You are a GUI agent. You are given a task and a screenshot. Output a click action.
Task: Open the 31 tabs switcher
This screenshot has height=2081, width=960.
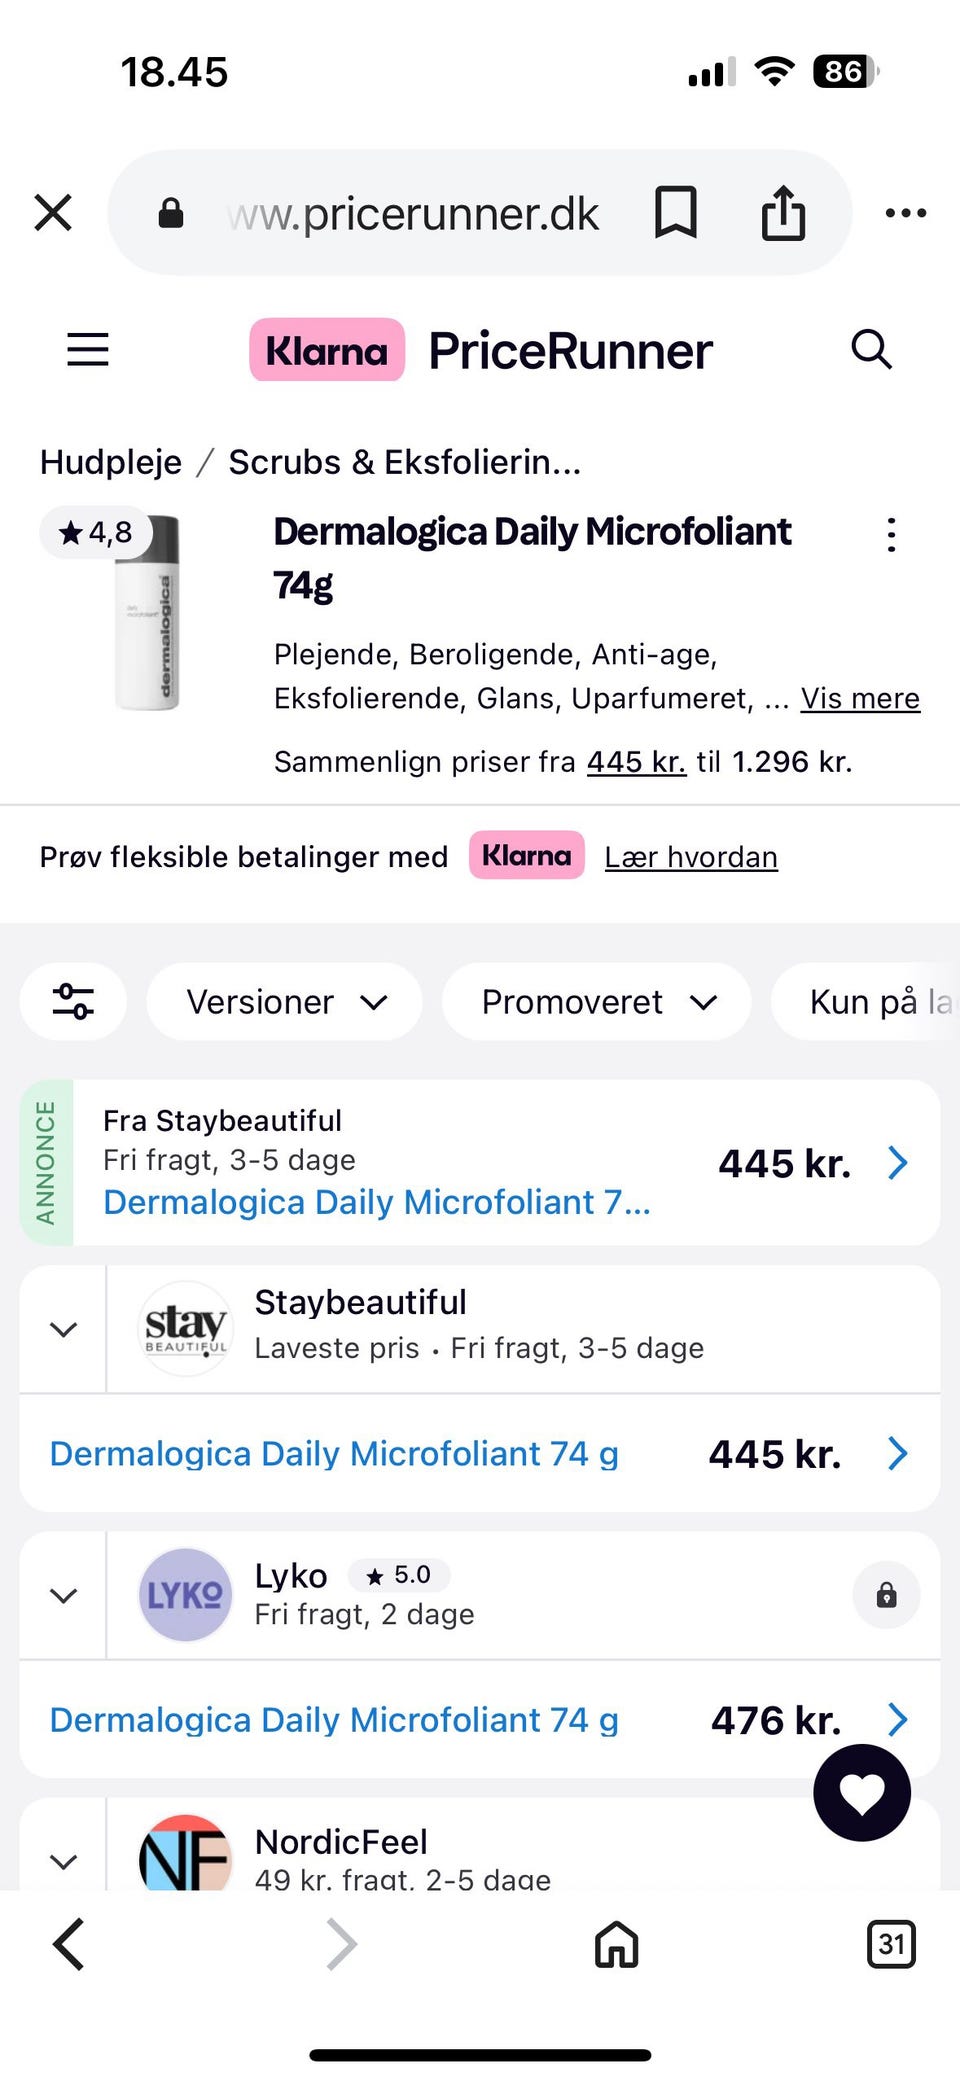click(x=890, y=1944)
